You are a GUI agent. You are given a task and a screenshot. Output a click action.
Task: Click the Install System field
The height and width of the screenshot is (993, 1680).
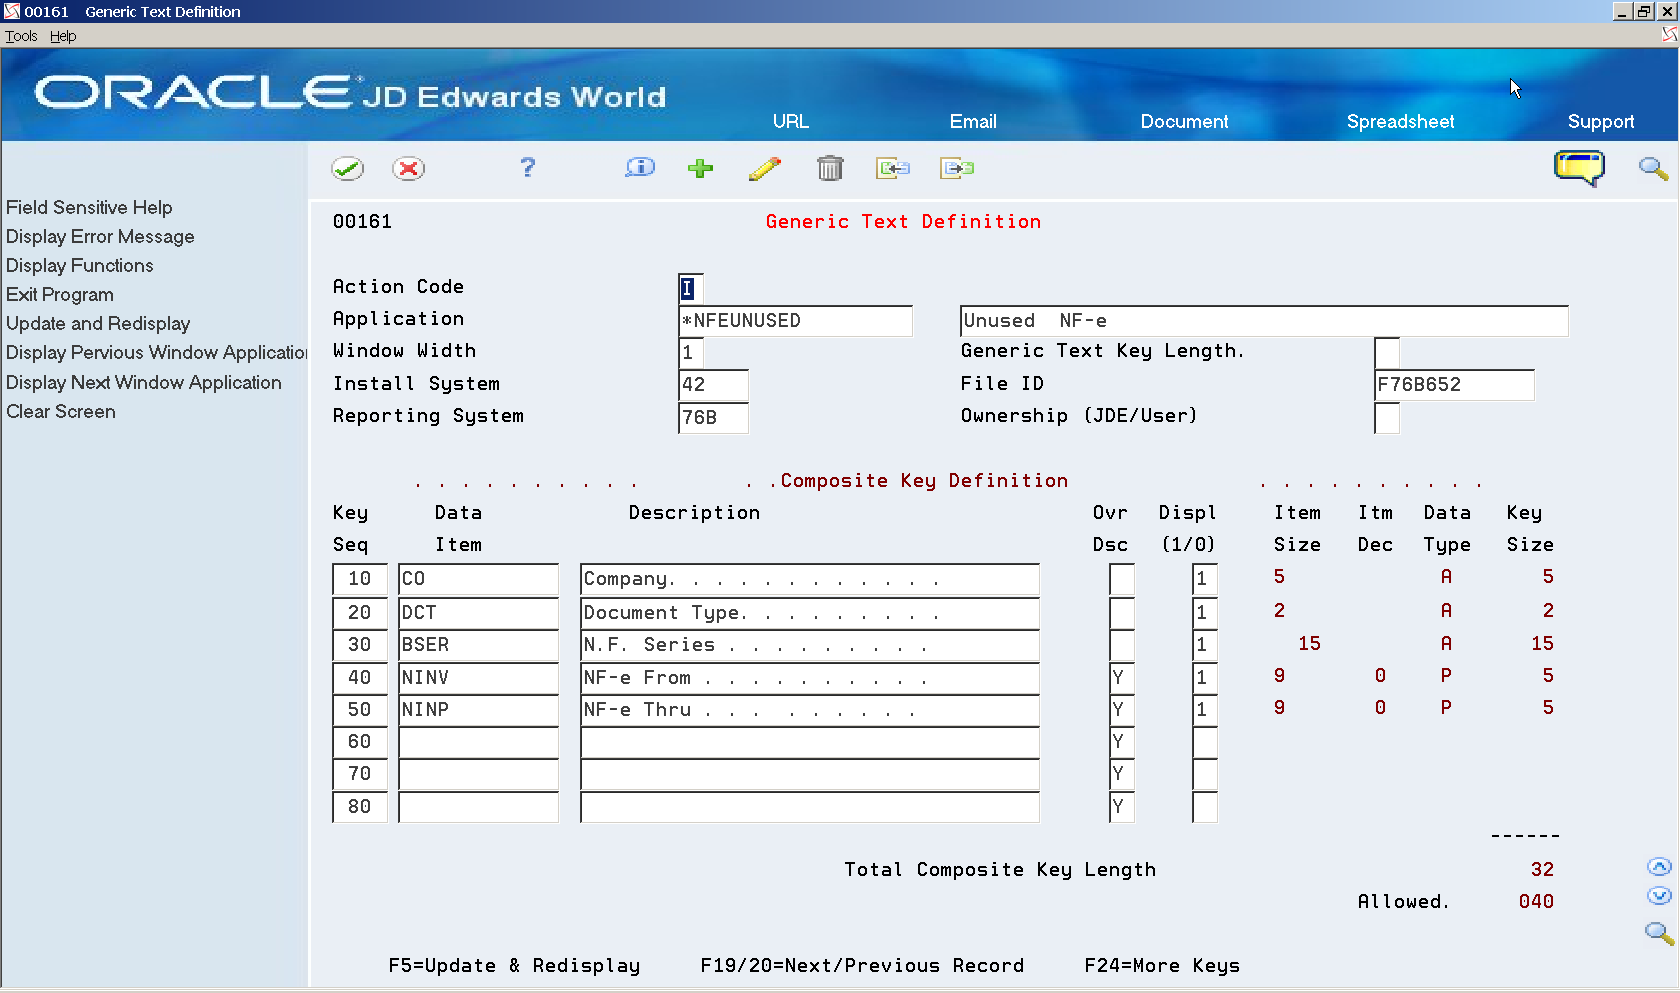click(x=713, y=385)
